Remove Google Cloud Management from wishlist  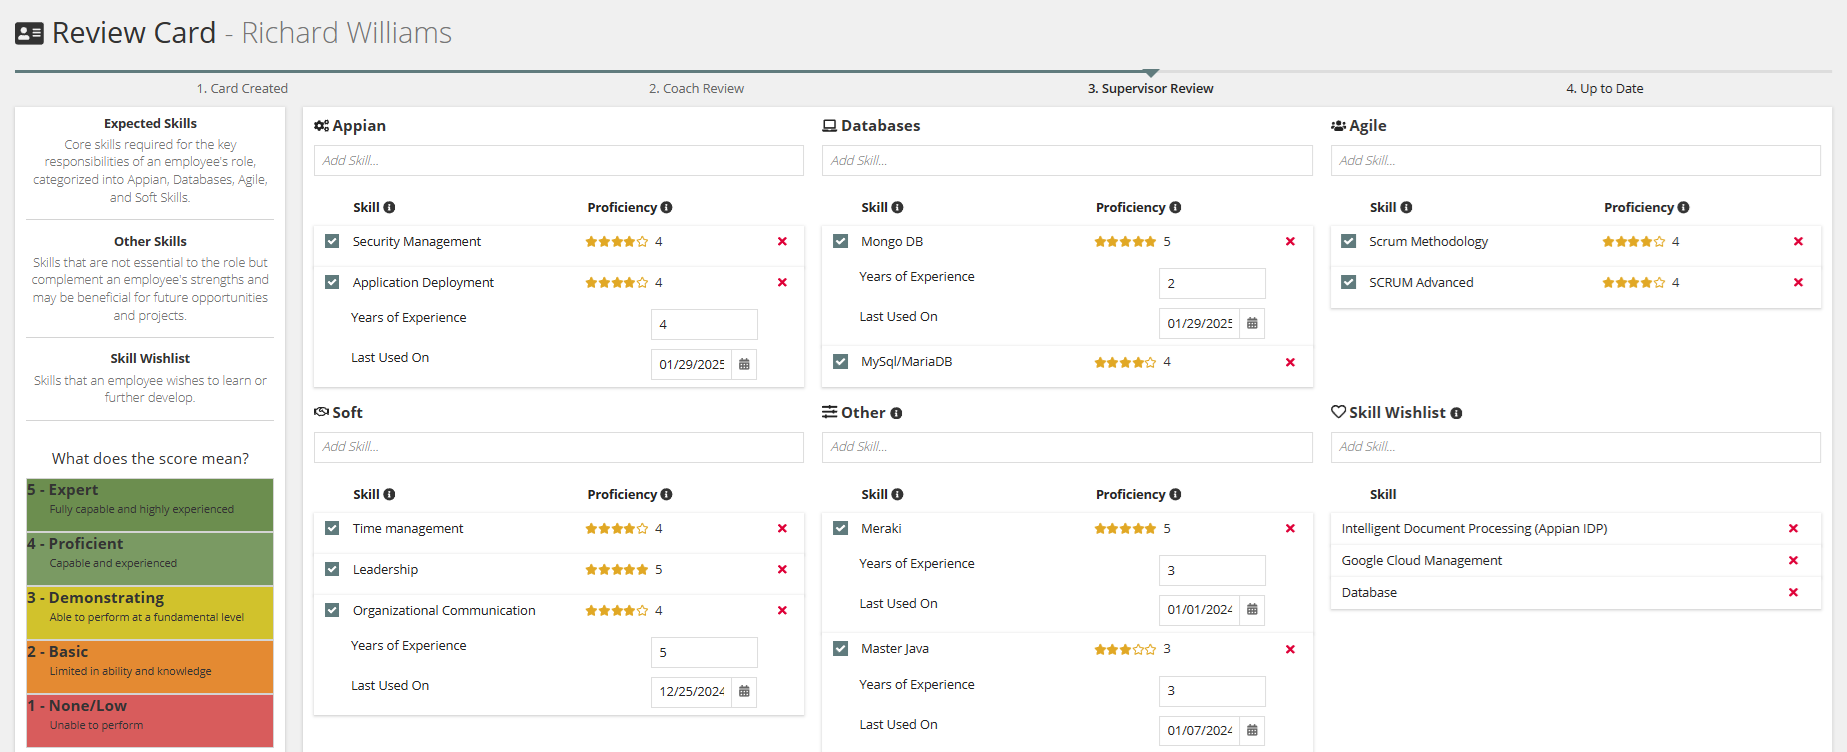tap(1793, 561)
